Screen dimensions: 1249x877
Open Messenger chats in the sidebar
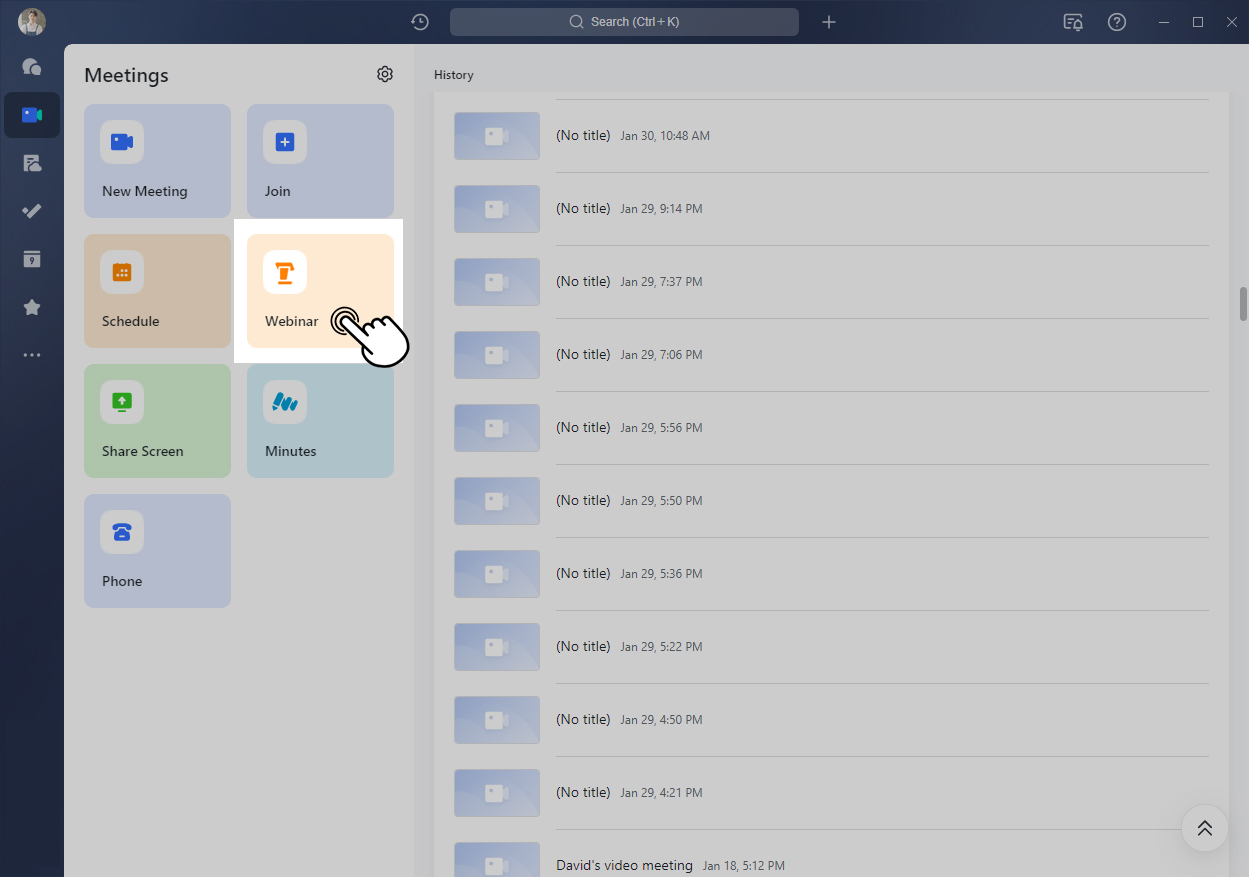pos(32,67)
